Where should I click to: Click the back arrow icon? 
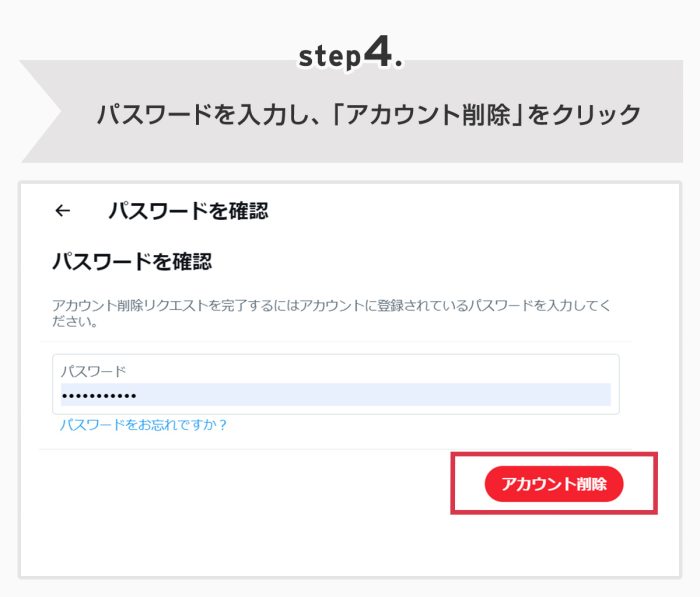[63, 211]
